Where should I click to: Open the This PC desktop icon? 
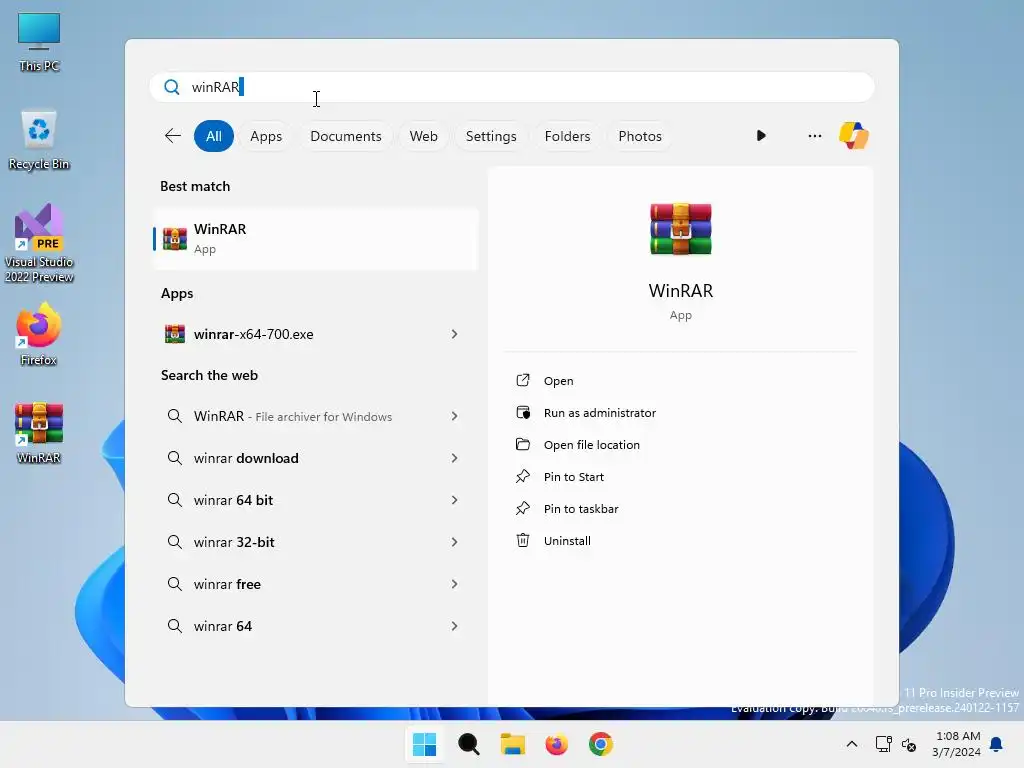coord(39,42)
